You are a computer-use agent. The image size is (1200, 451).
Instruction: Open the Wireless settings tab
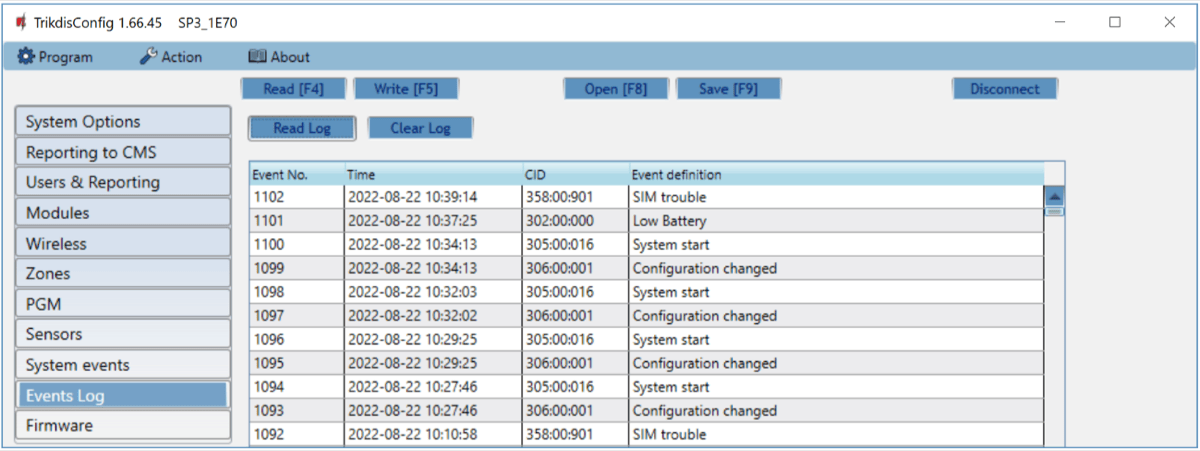tap(123, 243)
